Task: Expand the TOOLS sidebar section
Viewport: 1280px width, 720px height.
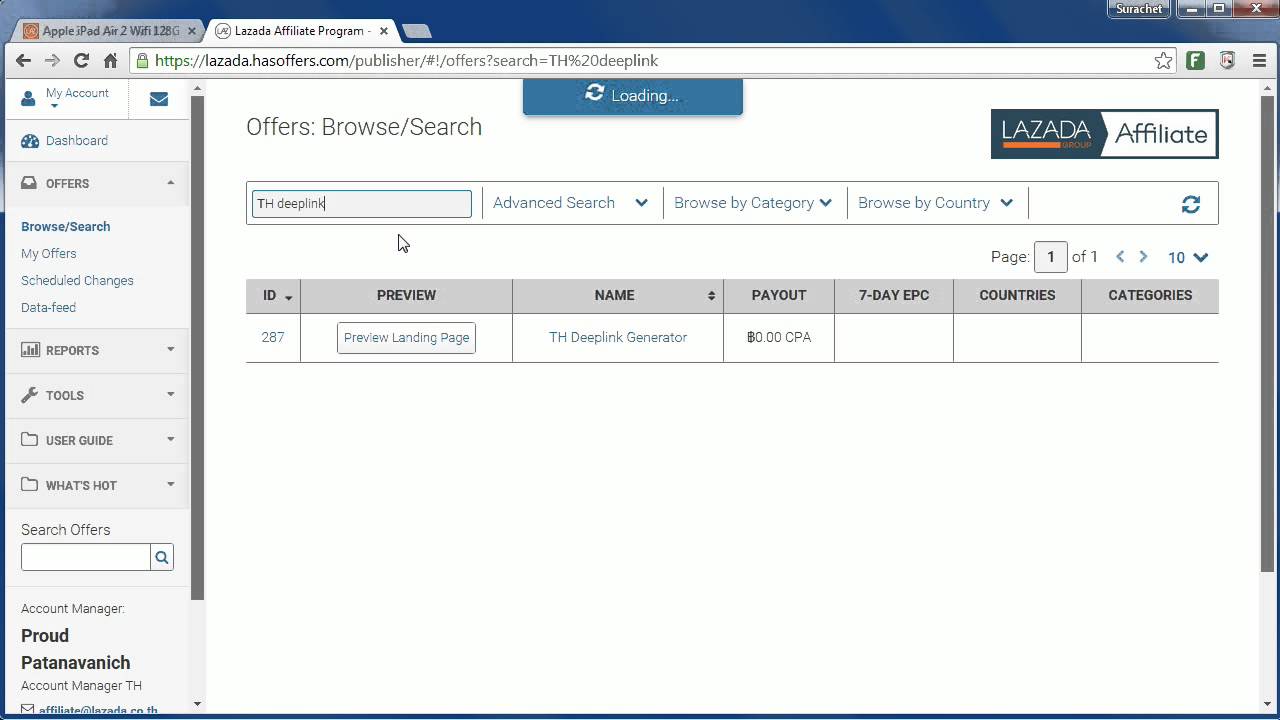Action: click(x=97, y=396)
